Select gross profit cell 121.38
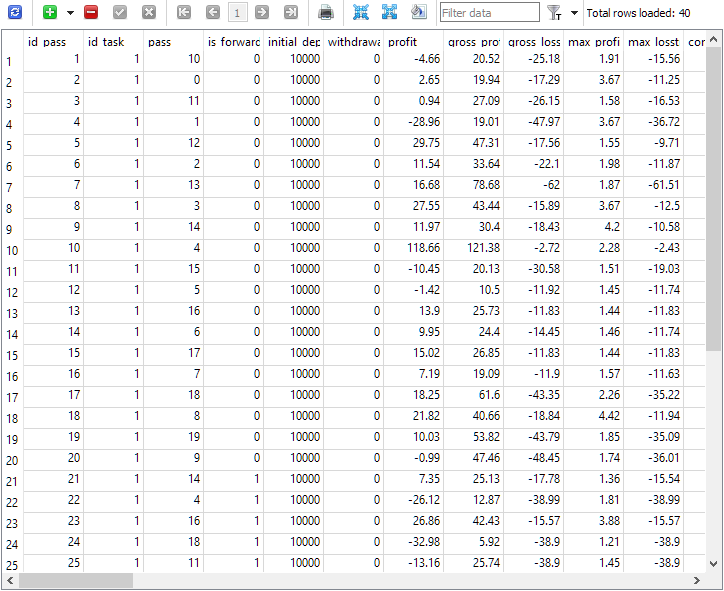Image resolution: width=724 pixels, height=591 pixels. click(473, 248)
